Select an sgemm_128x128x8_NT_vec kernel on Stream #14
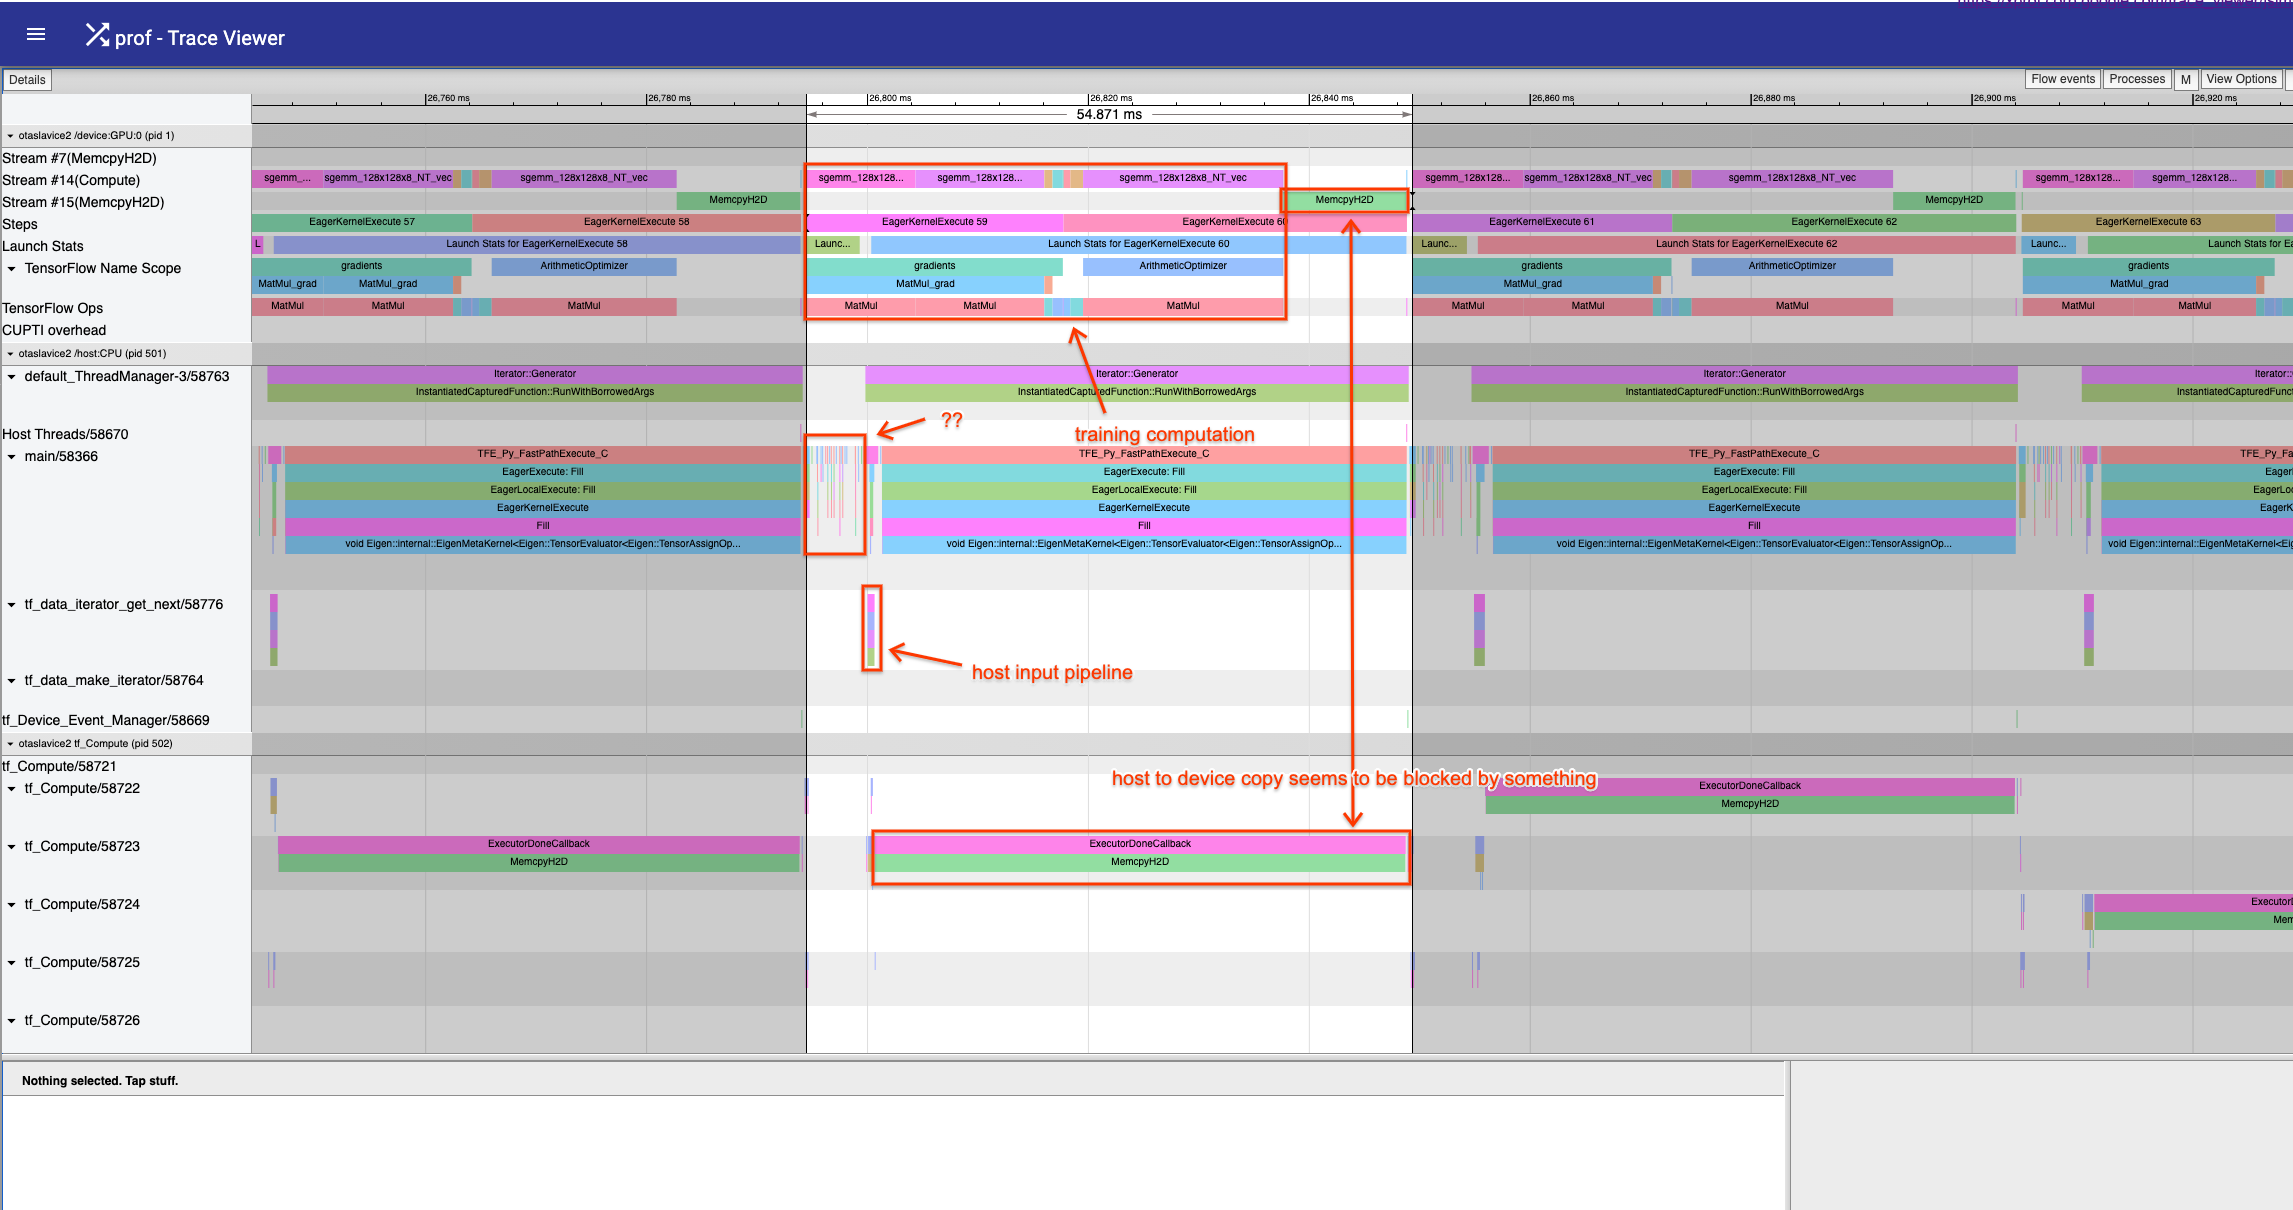The width and height of the screenshot is (2293, 1210). (1183, 177)
